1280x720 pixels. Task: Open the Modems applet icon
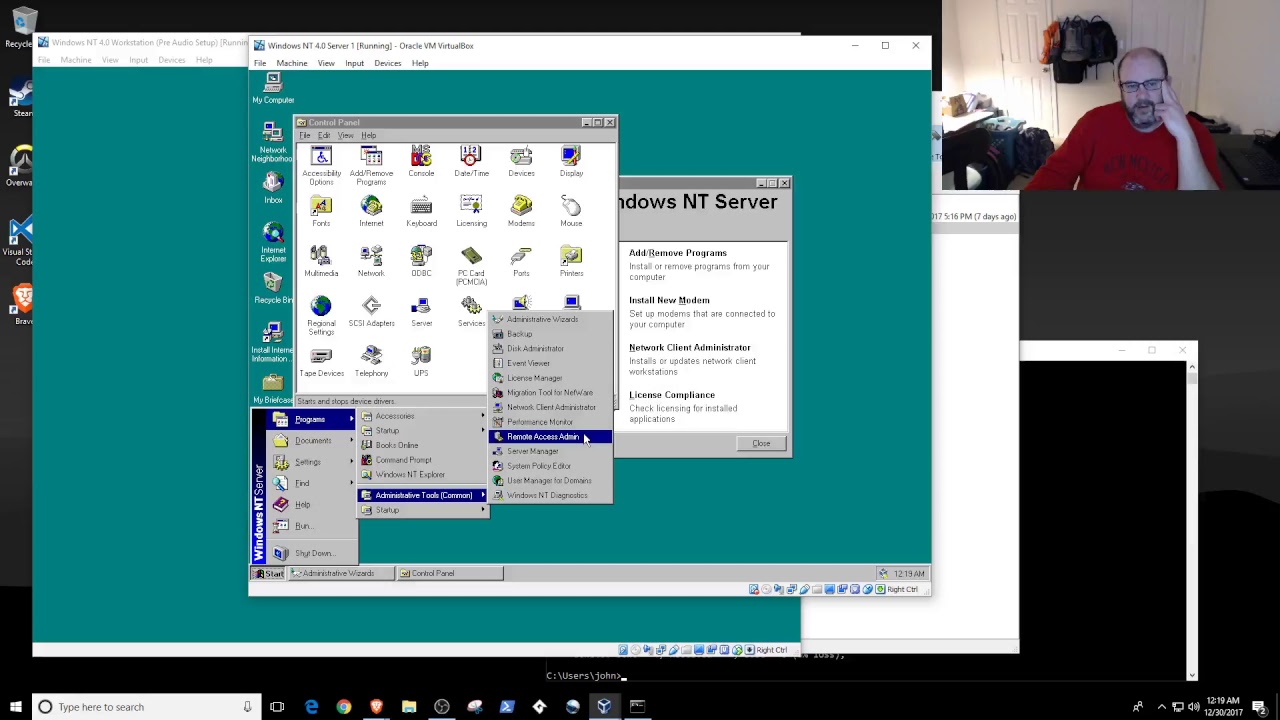point(521,211)
